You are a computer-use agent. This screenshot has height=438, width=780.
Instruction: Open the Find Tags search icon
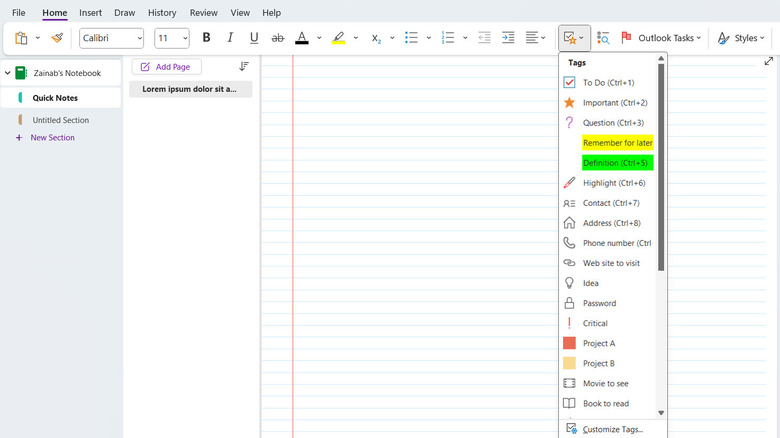[x=603, y=38]
